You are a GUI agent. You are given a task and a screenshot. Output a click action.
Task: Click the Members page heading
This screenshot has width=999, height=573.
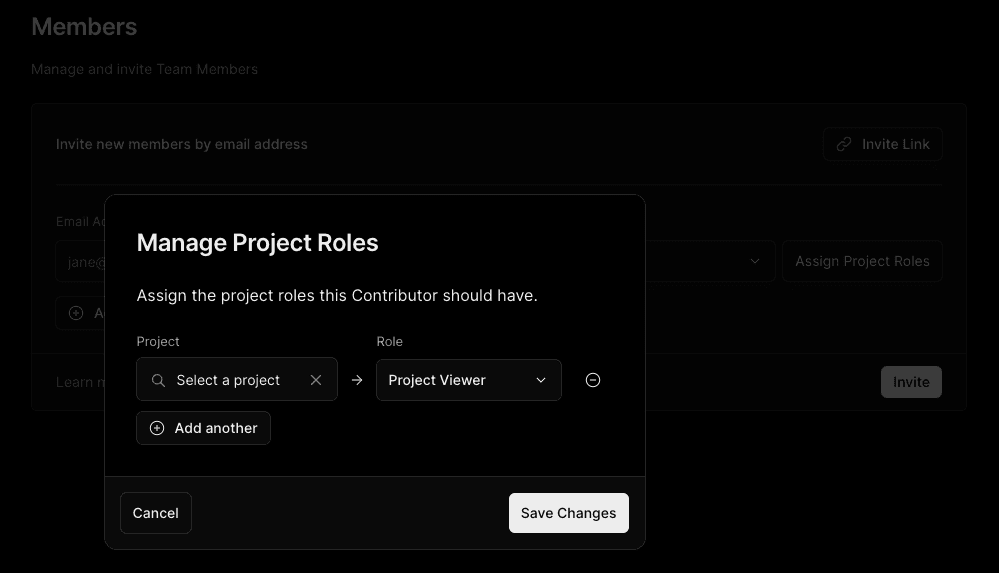84,27
